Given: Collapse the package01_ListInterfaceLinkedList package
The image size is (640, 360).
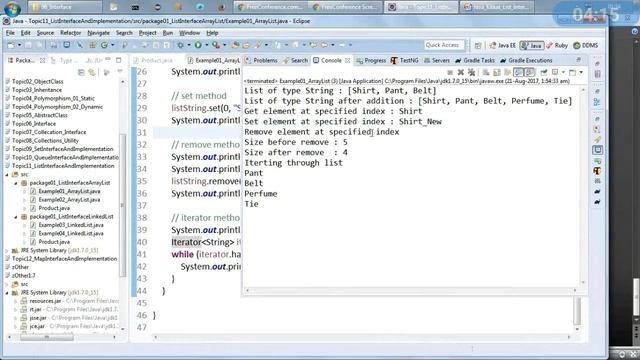Looking at the screenshot, I should pos(16,217).
